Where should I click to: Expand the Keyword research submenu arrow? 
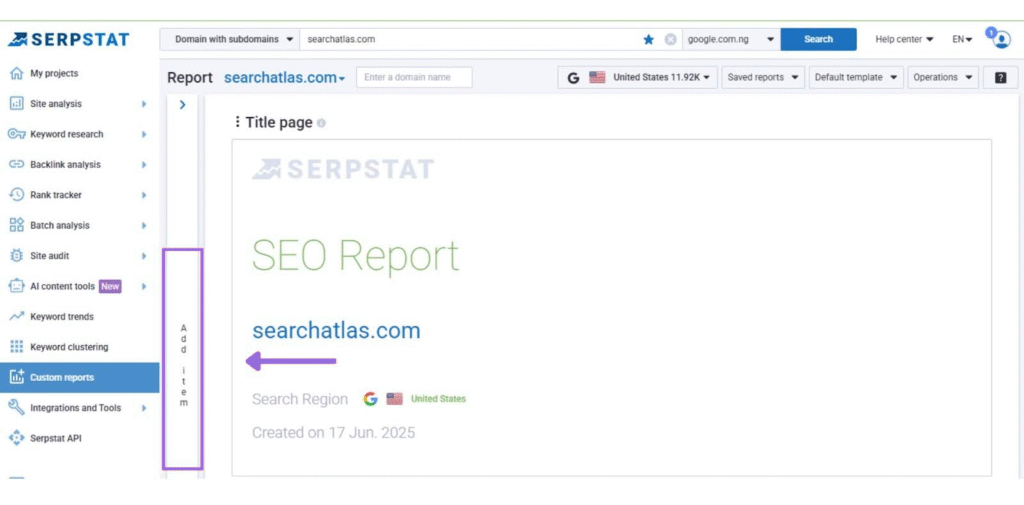[144, 135]
